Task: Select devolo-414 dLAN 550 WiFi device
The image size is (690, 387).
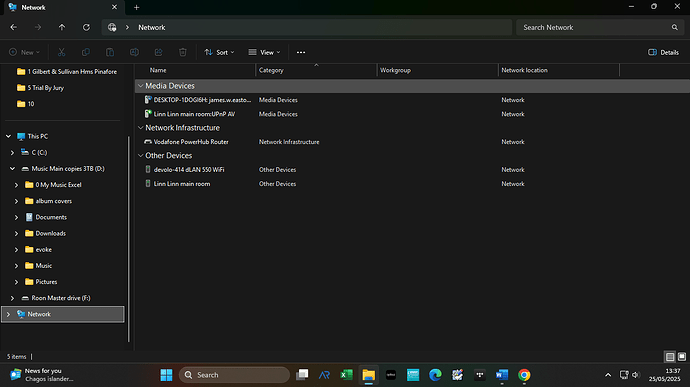Action: 189,170
